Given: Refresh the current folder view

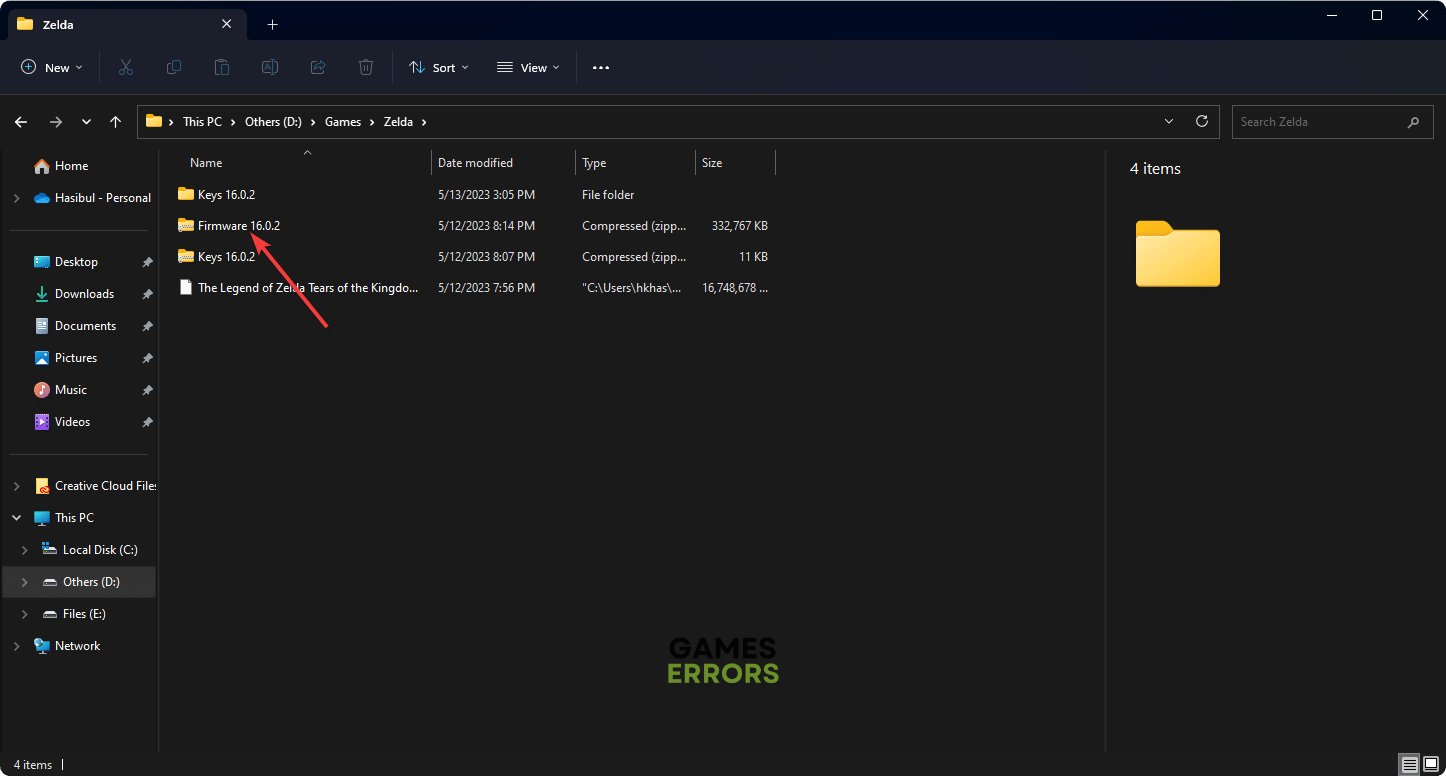Looking at the screenshot, I should point(1202,121).
